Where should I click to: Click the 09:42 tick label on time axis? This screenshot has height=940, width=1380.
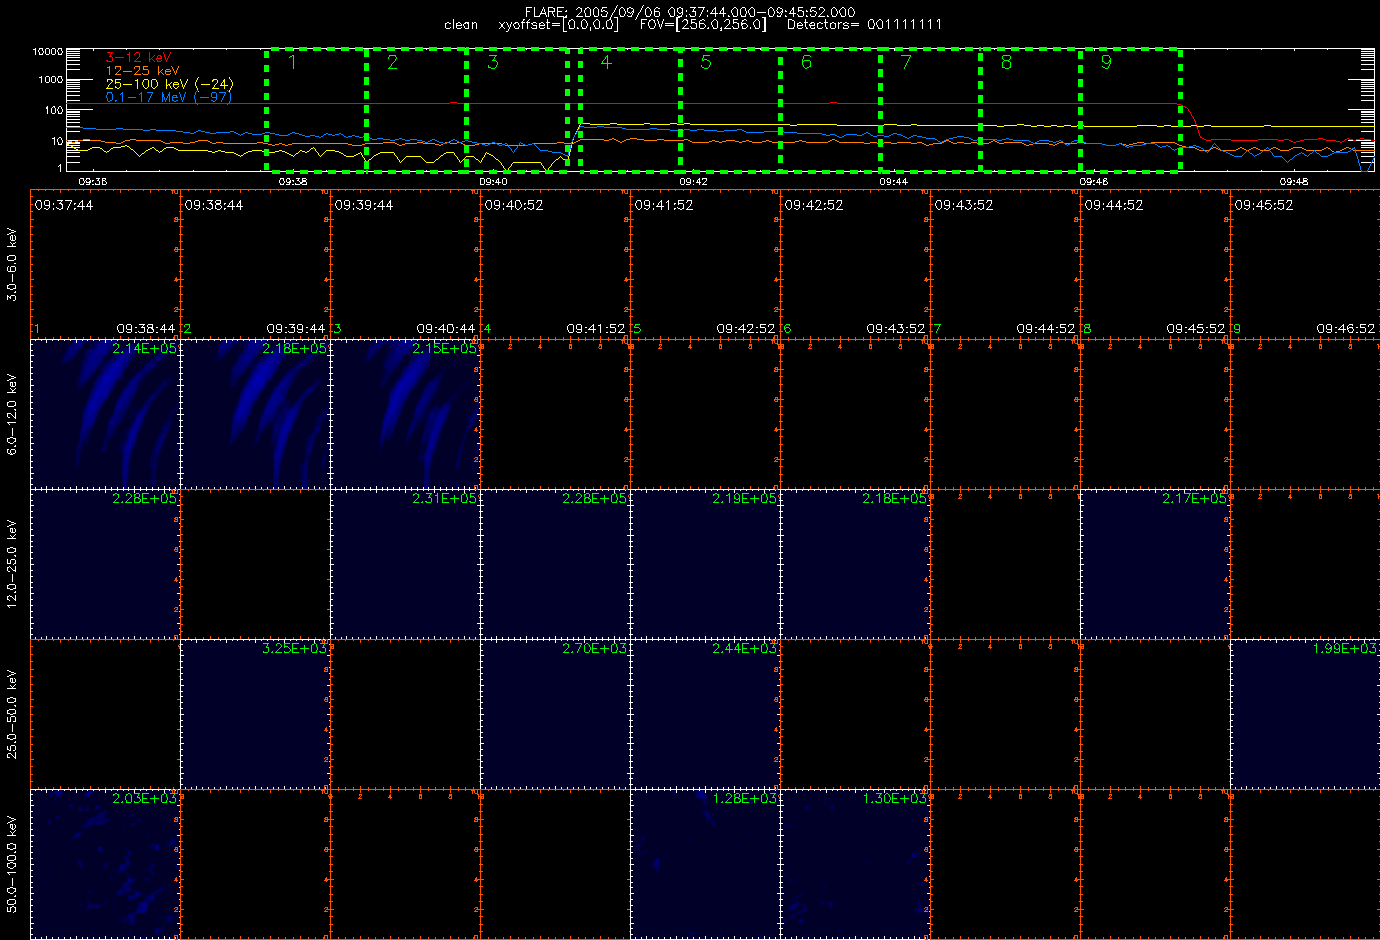click(x=693, y=182)
